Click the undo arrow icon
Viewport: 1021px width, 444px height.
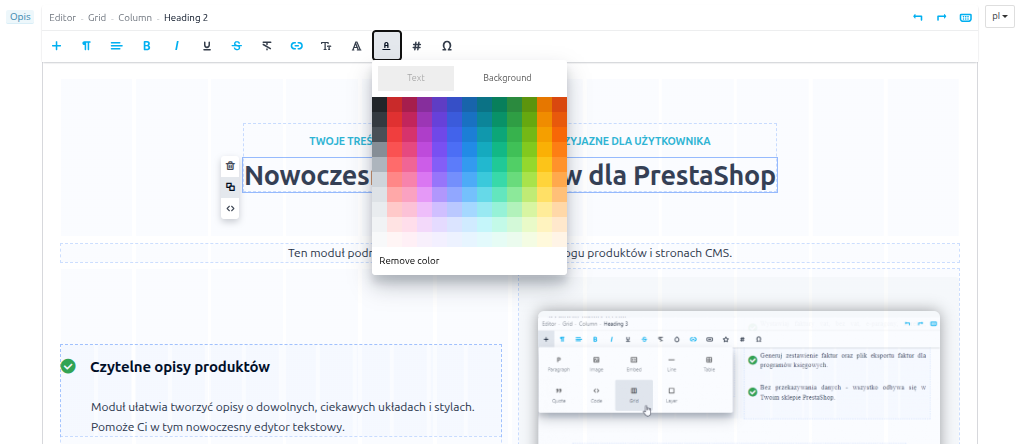point(918,17)
